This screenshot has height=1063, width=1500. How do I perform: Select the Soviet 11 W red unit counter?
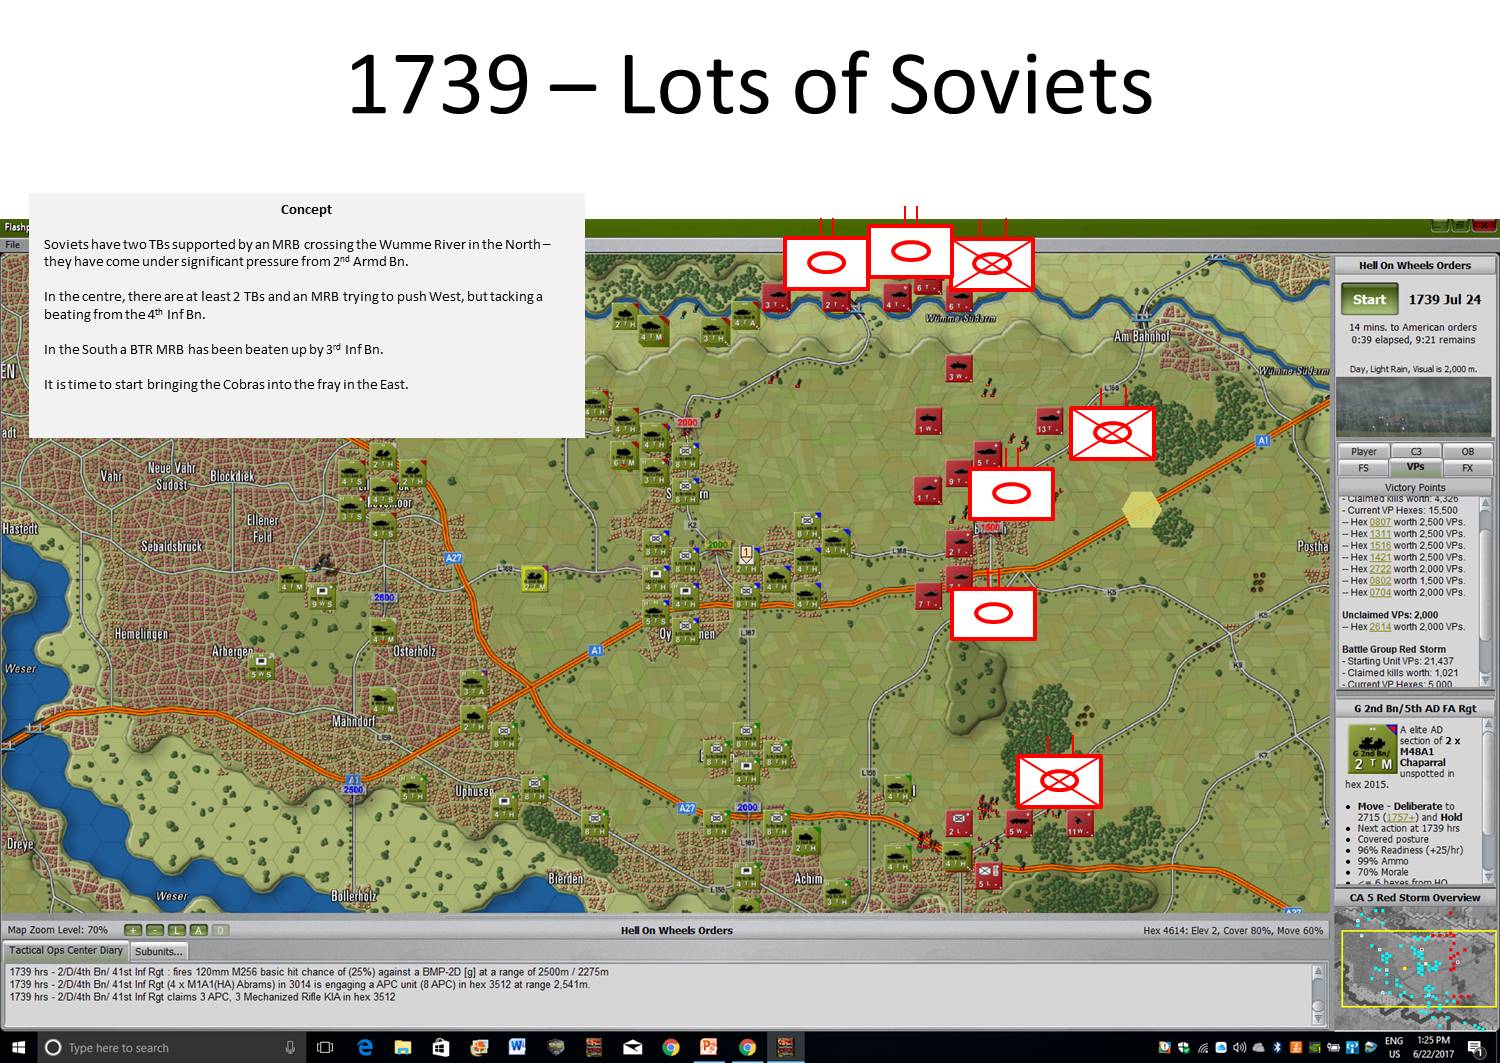tap(1079, 822)
